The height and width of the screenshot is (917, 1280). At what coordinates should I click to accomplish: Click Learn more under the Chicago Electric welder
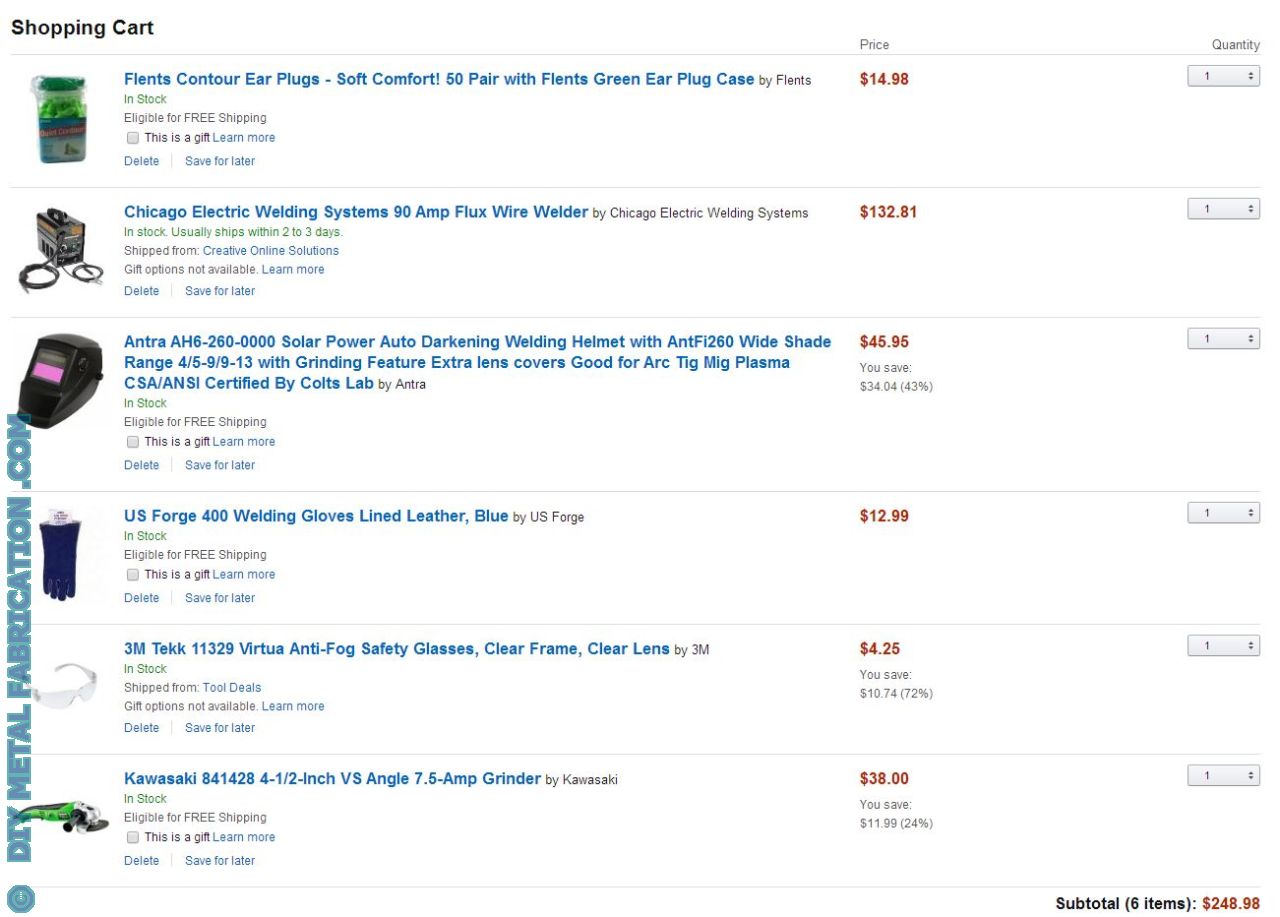pyautogui.click(x=293, y=270)
